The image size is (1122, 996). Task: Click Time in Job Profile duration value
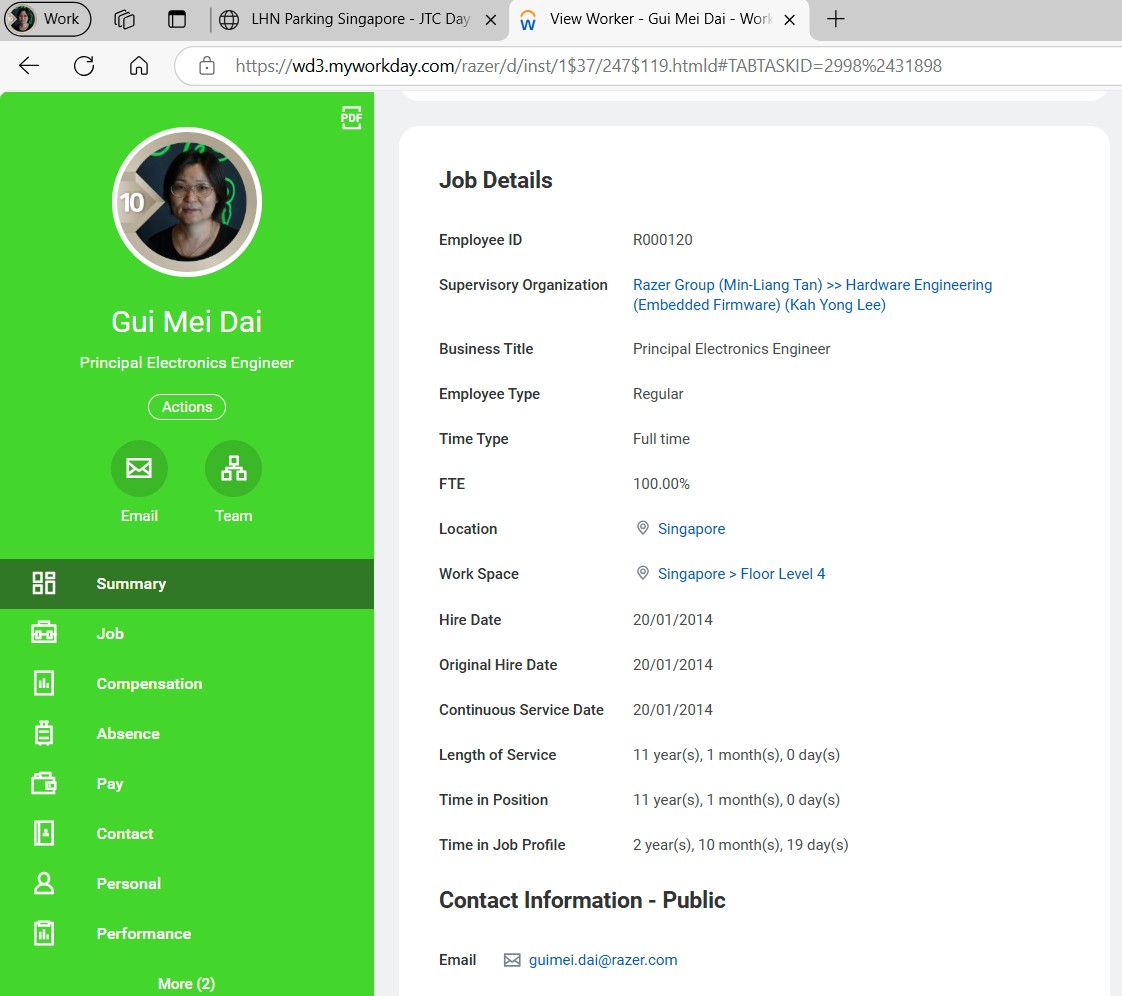tap(741, 845)
